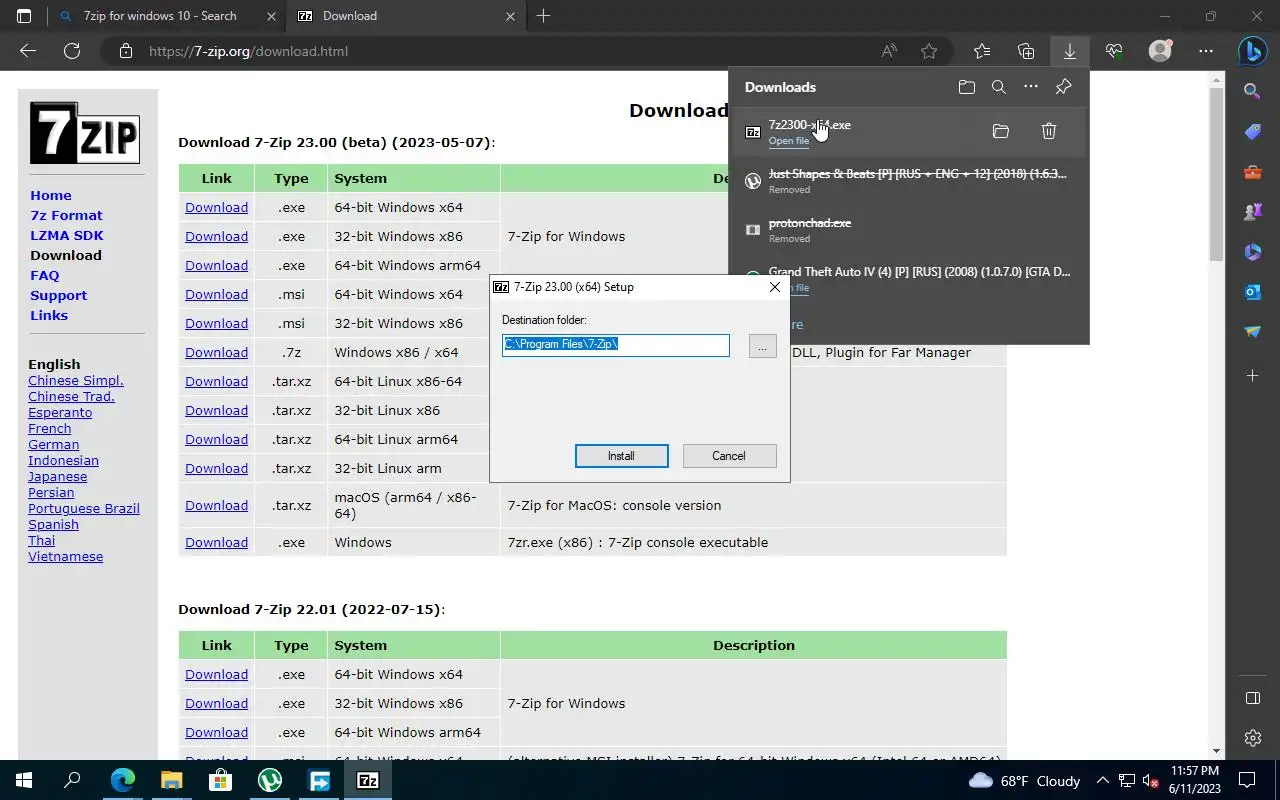Open the LZMA SDK link

tap(67, 235)
